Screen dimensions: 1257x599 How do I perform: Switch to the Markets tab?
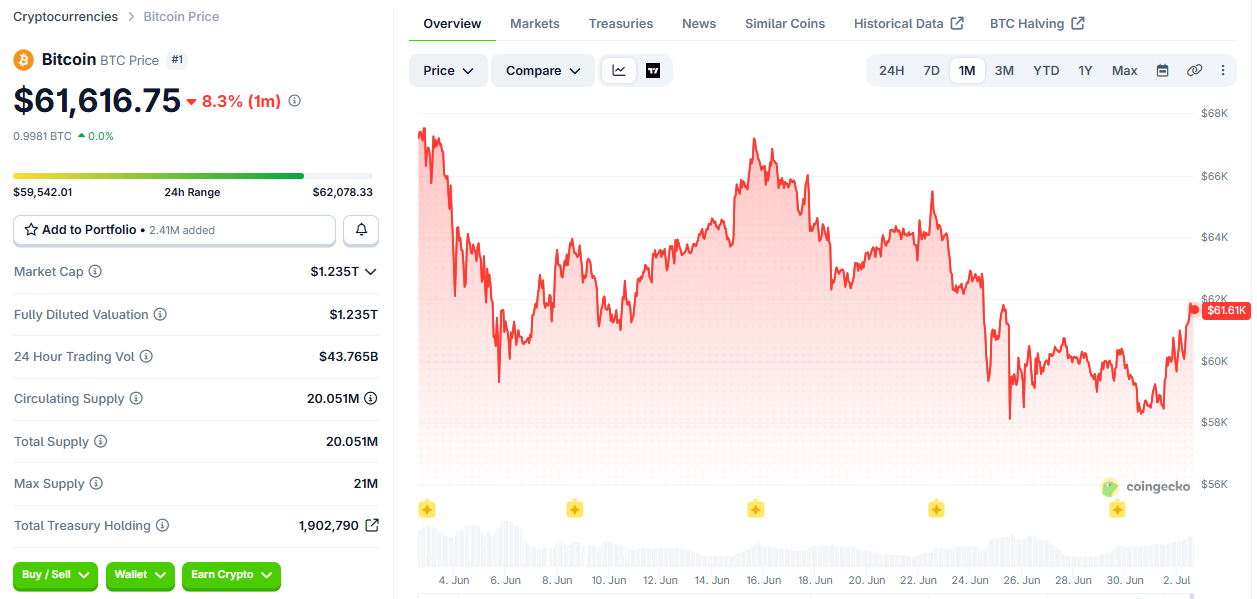click(535, 24)
